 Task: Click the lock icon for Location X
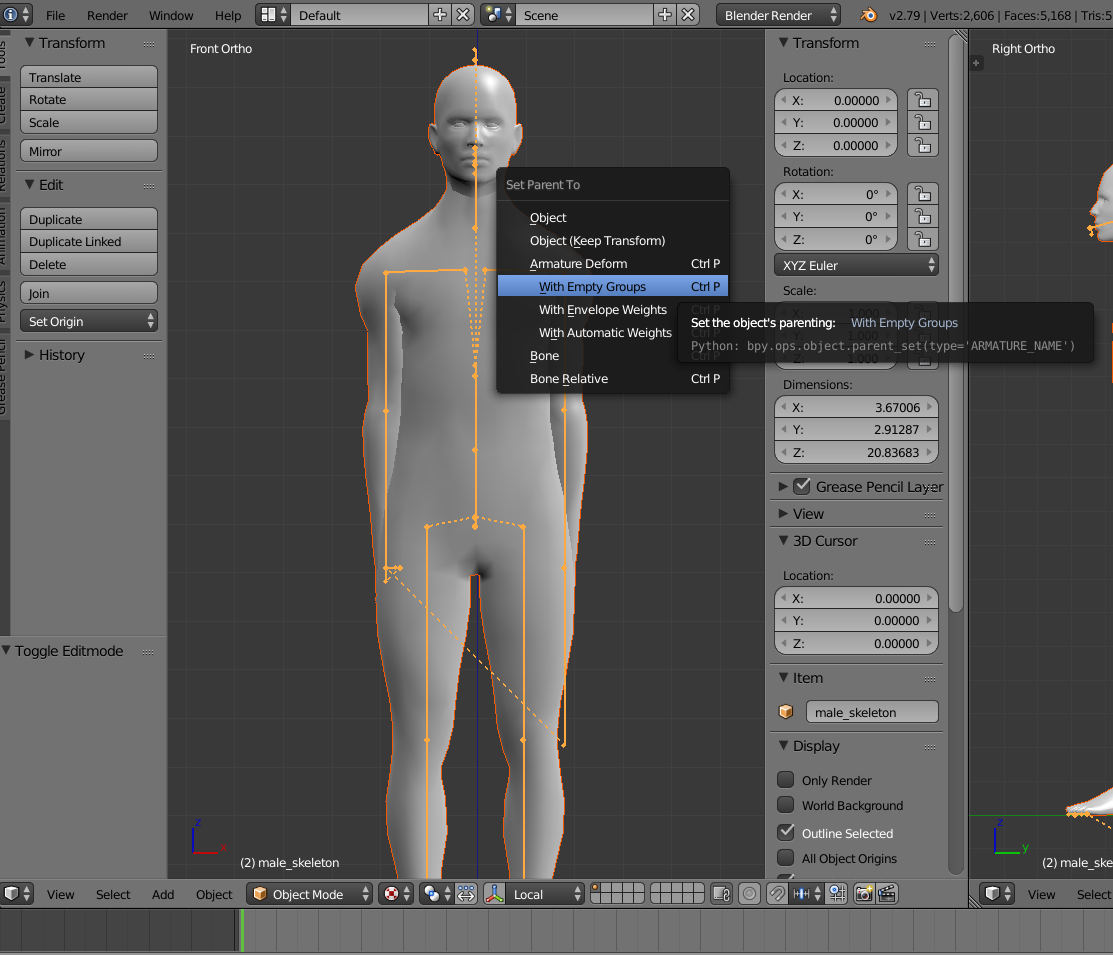[x=921, y=100]
